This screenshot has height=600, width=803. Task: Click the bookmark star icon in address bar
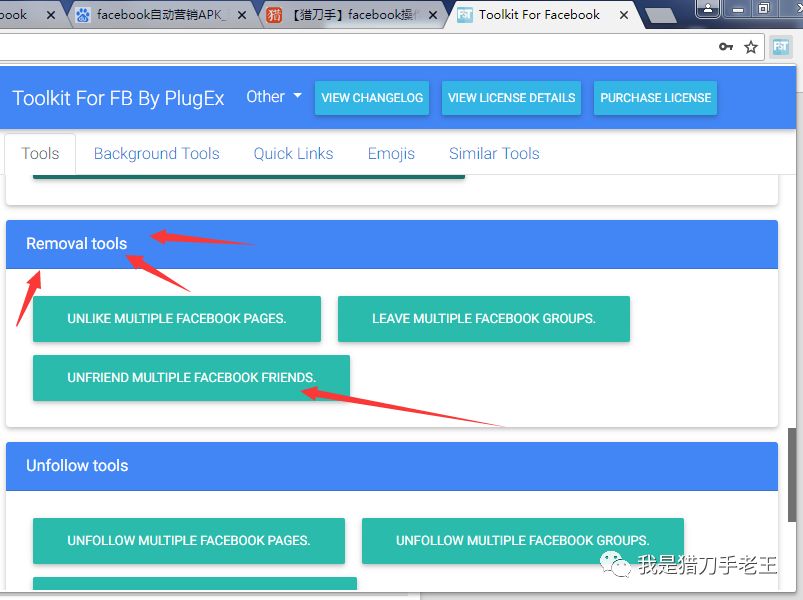(x=751, y=47)
